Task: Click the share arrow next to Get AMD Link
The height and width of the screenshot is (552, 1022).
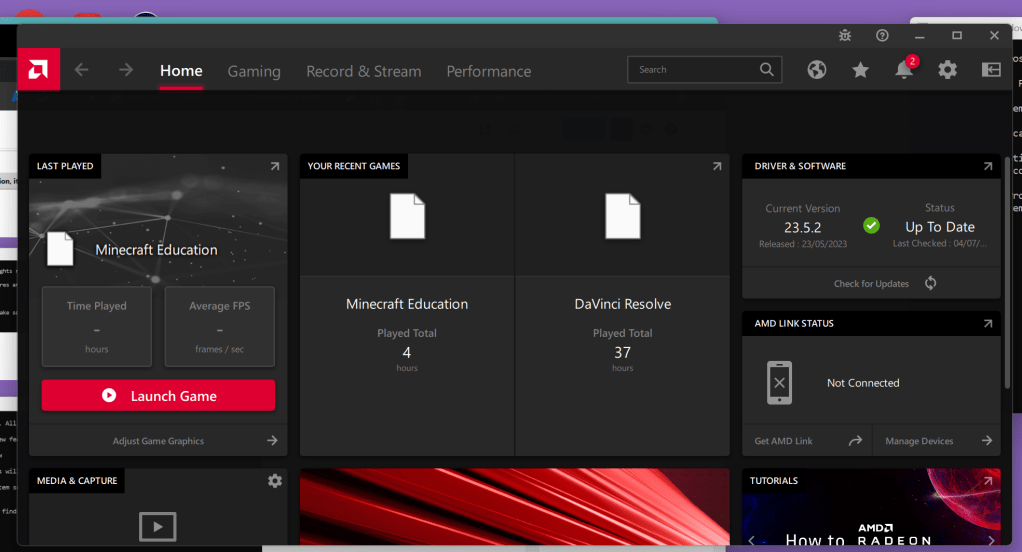Action: pos(855,441)
